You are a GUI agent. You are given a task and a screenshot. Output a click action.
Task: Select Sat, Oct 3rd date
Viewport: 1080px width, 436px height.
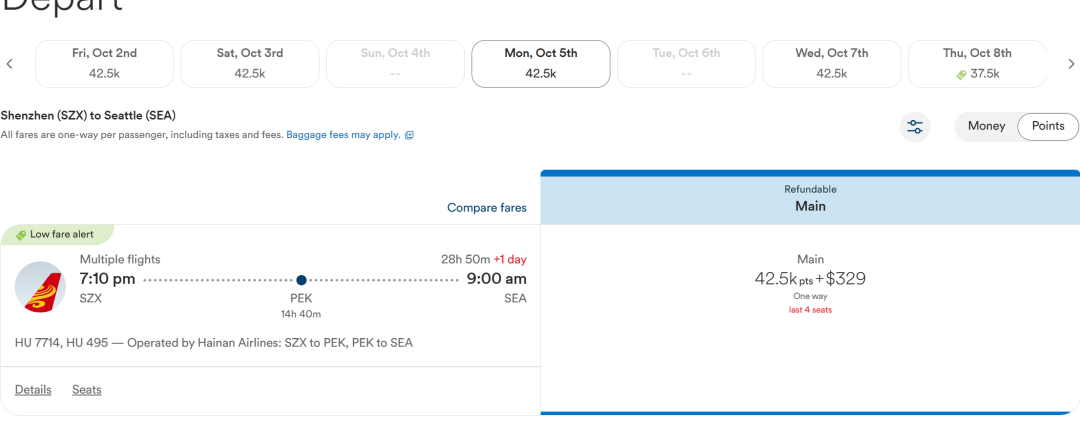coord(249,63)
